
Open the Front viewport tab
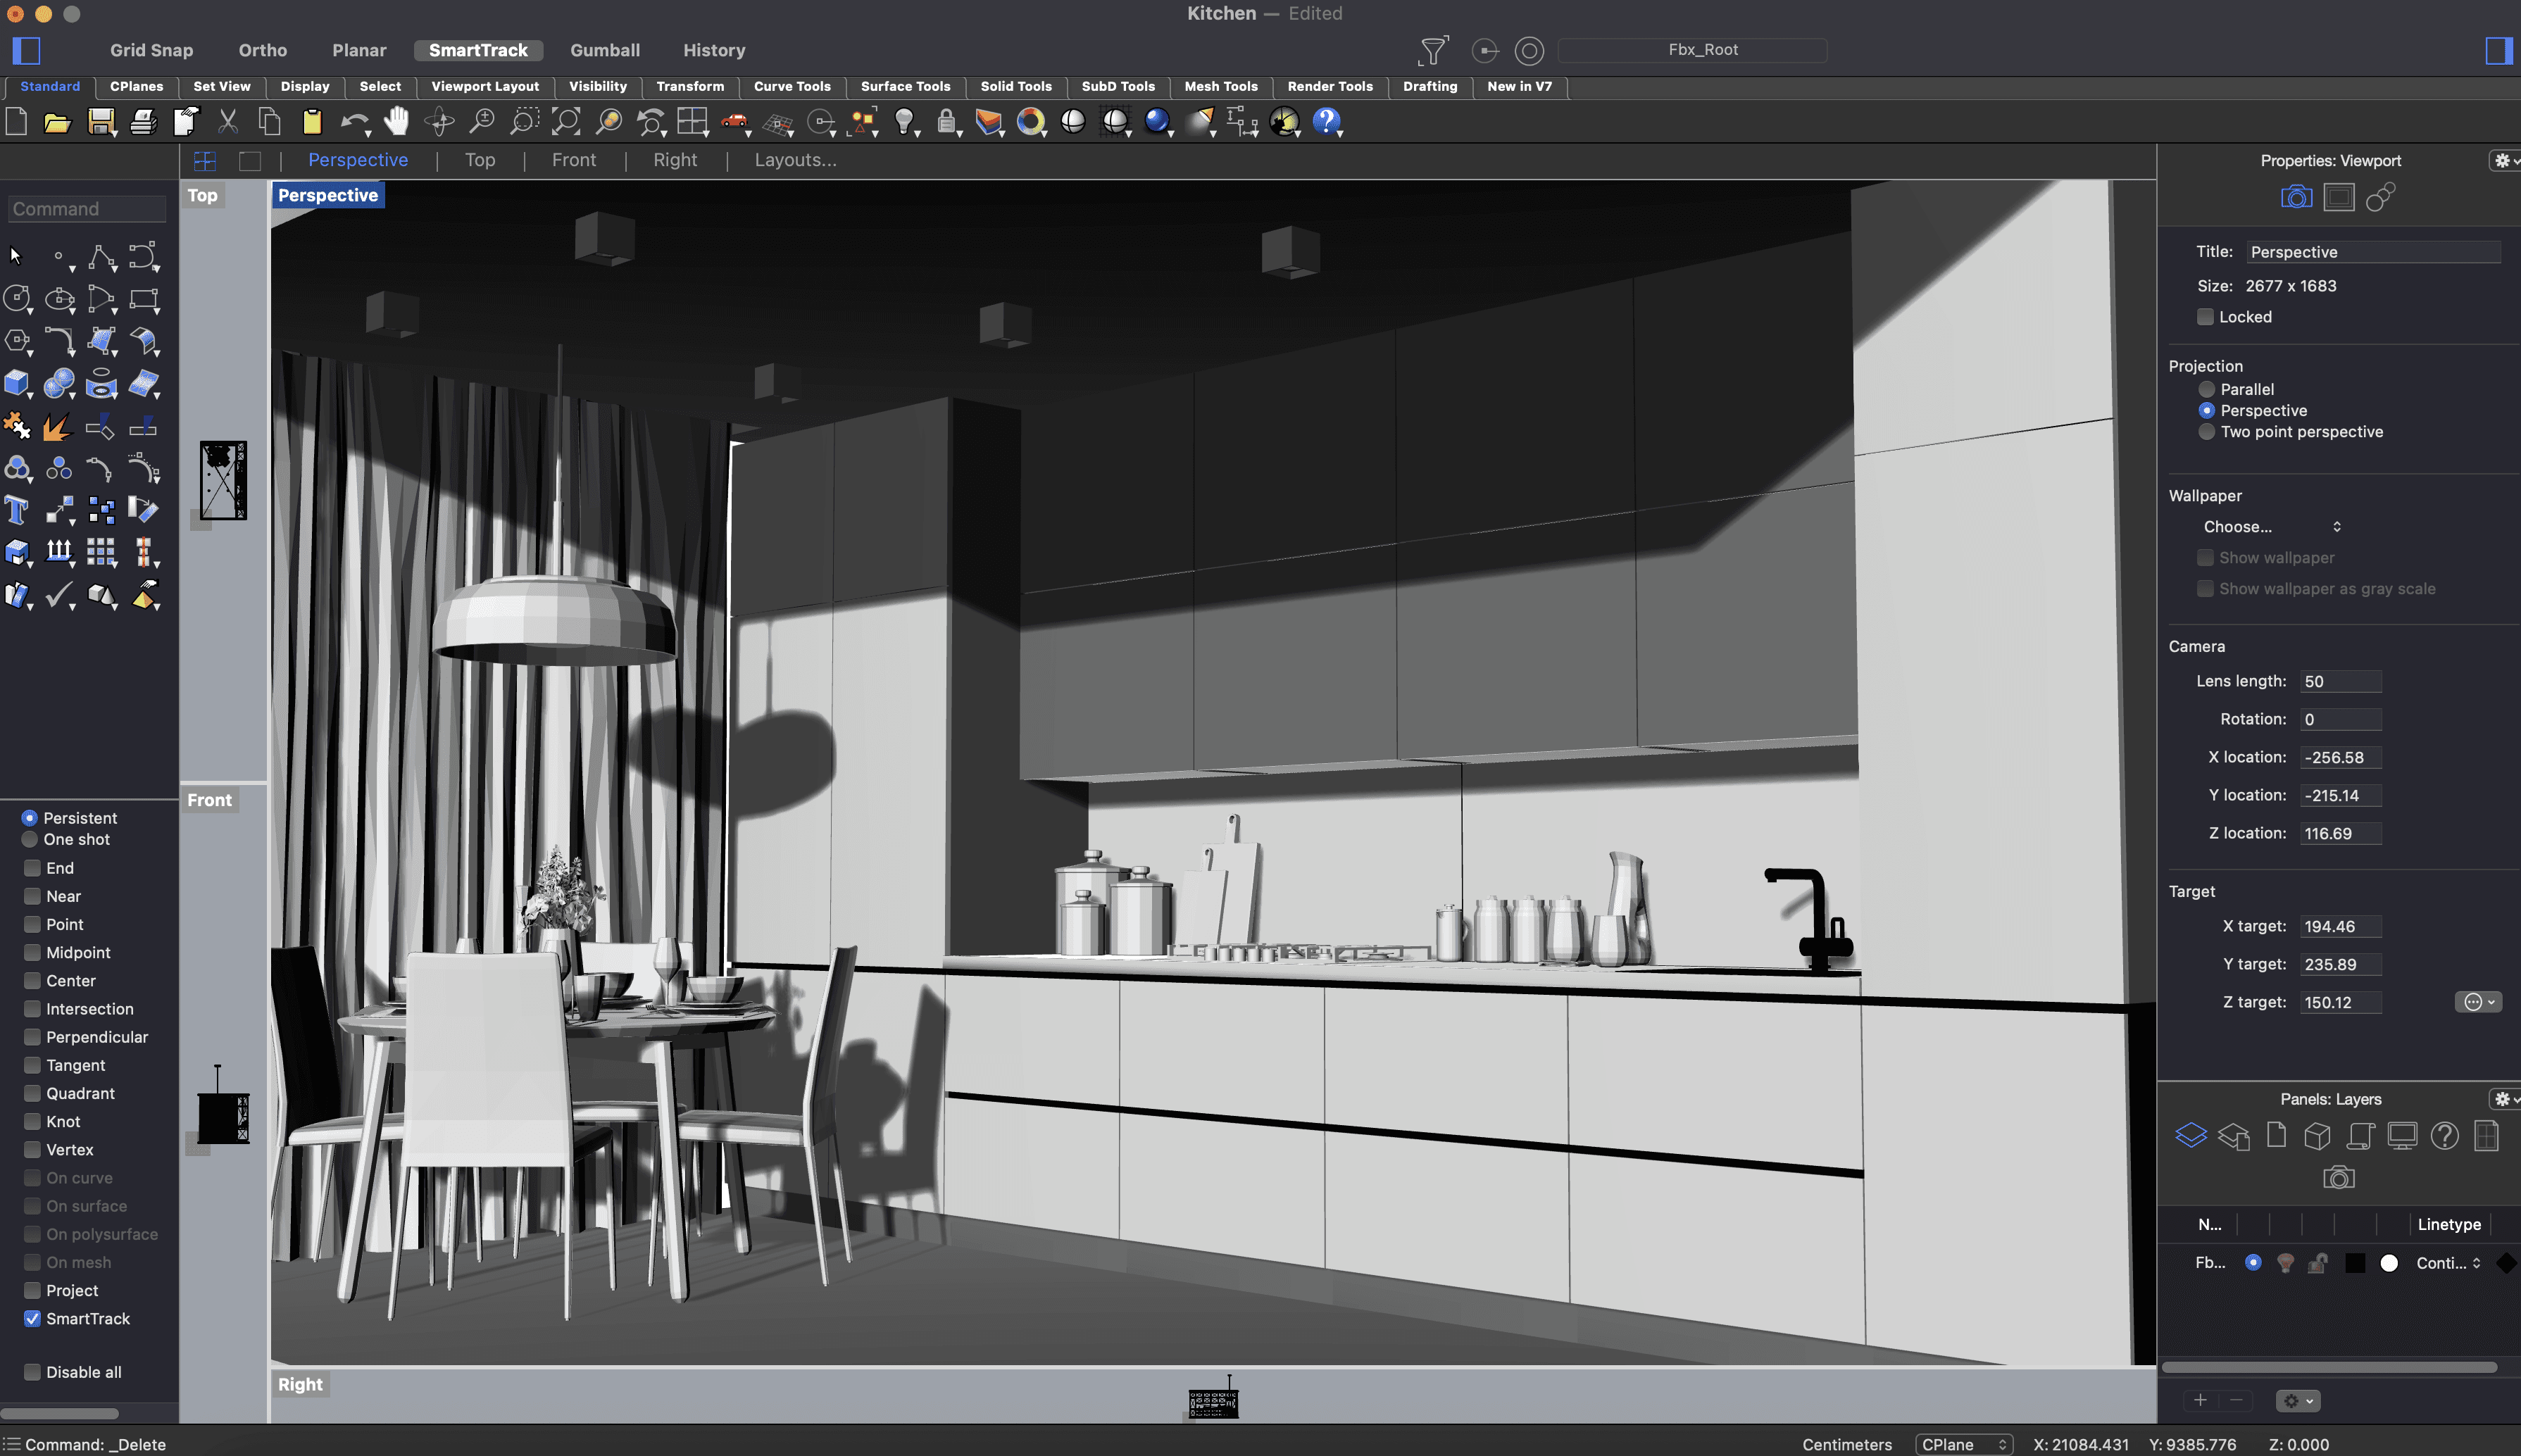(x=573, y=160)
